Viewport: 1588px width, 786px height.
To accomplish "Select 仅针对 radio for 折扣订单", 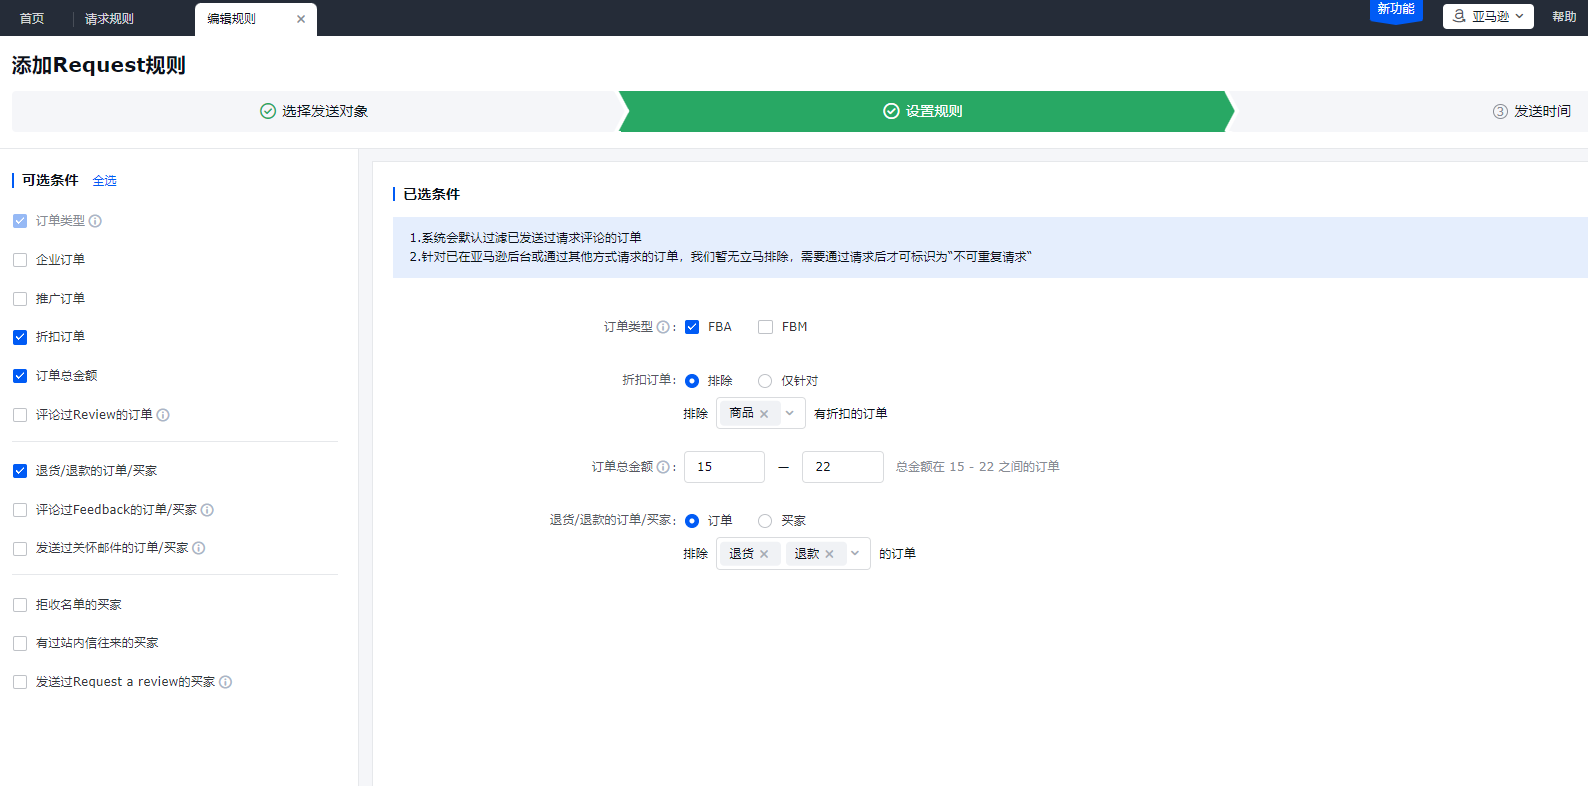I will tap(765, 381).
